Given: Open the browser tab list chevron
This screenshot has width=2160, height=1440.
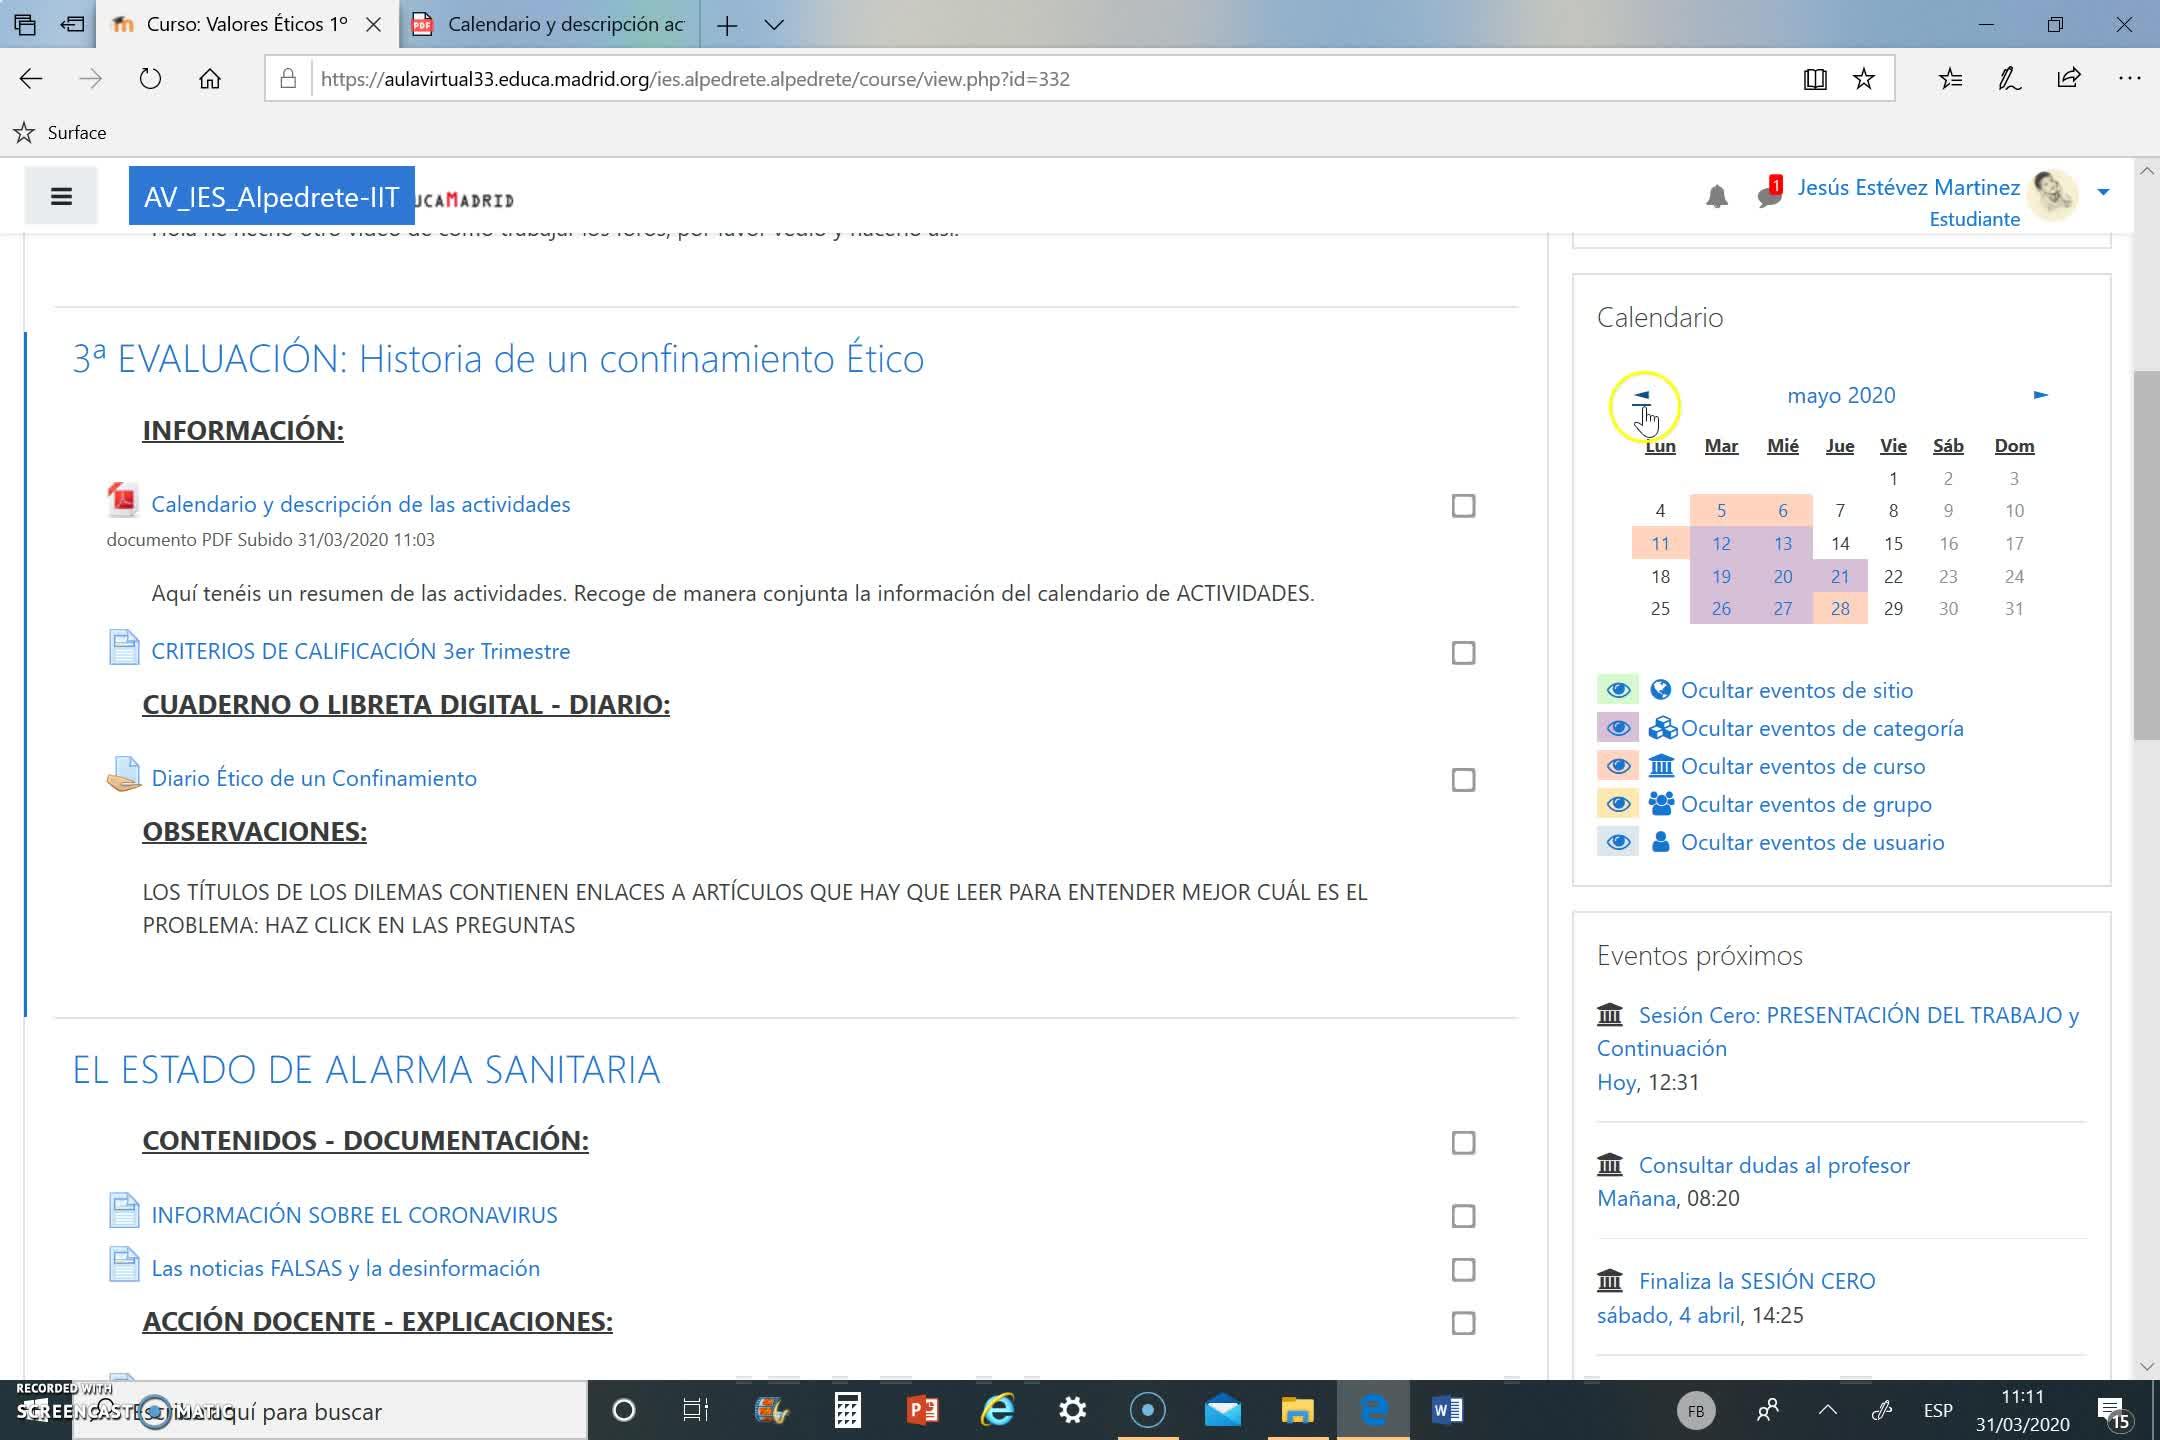Looking at the screenshot, I should (774, 25).
